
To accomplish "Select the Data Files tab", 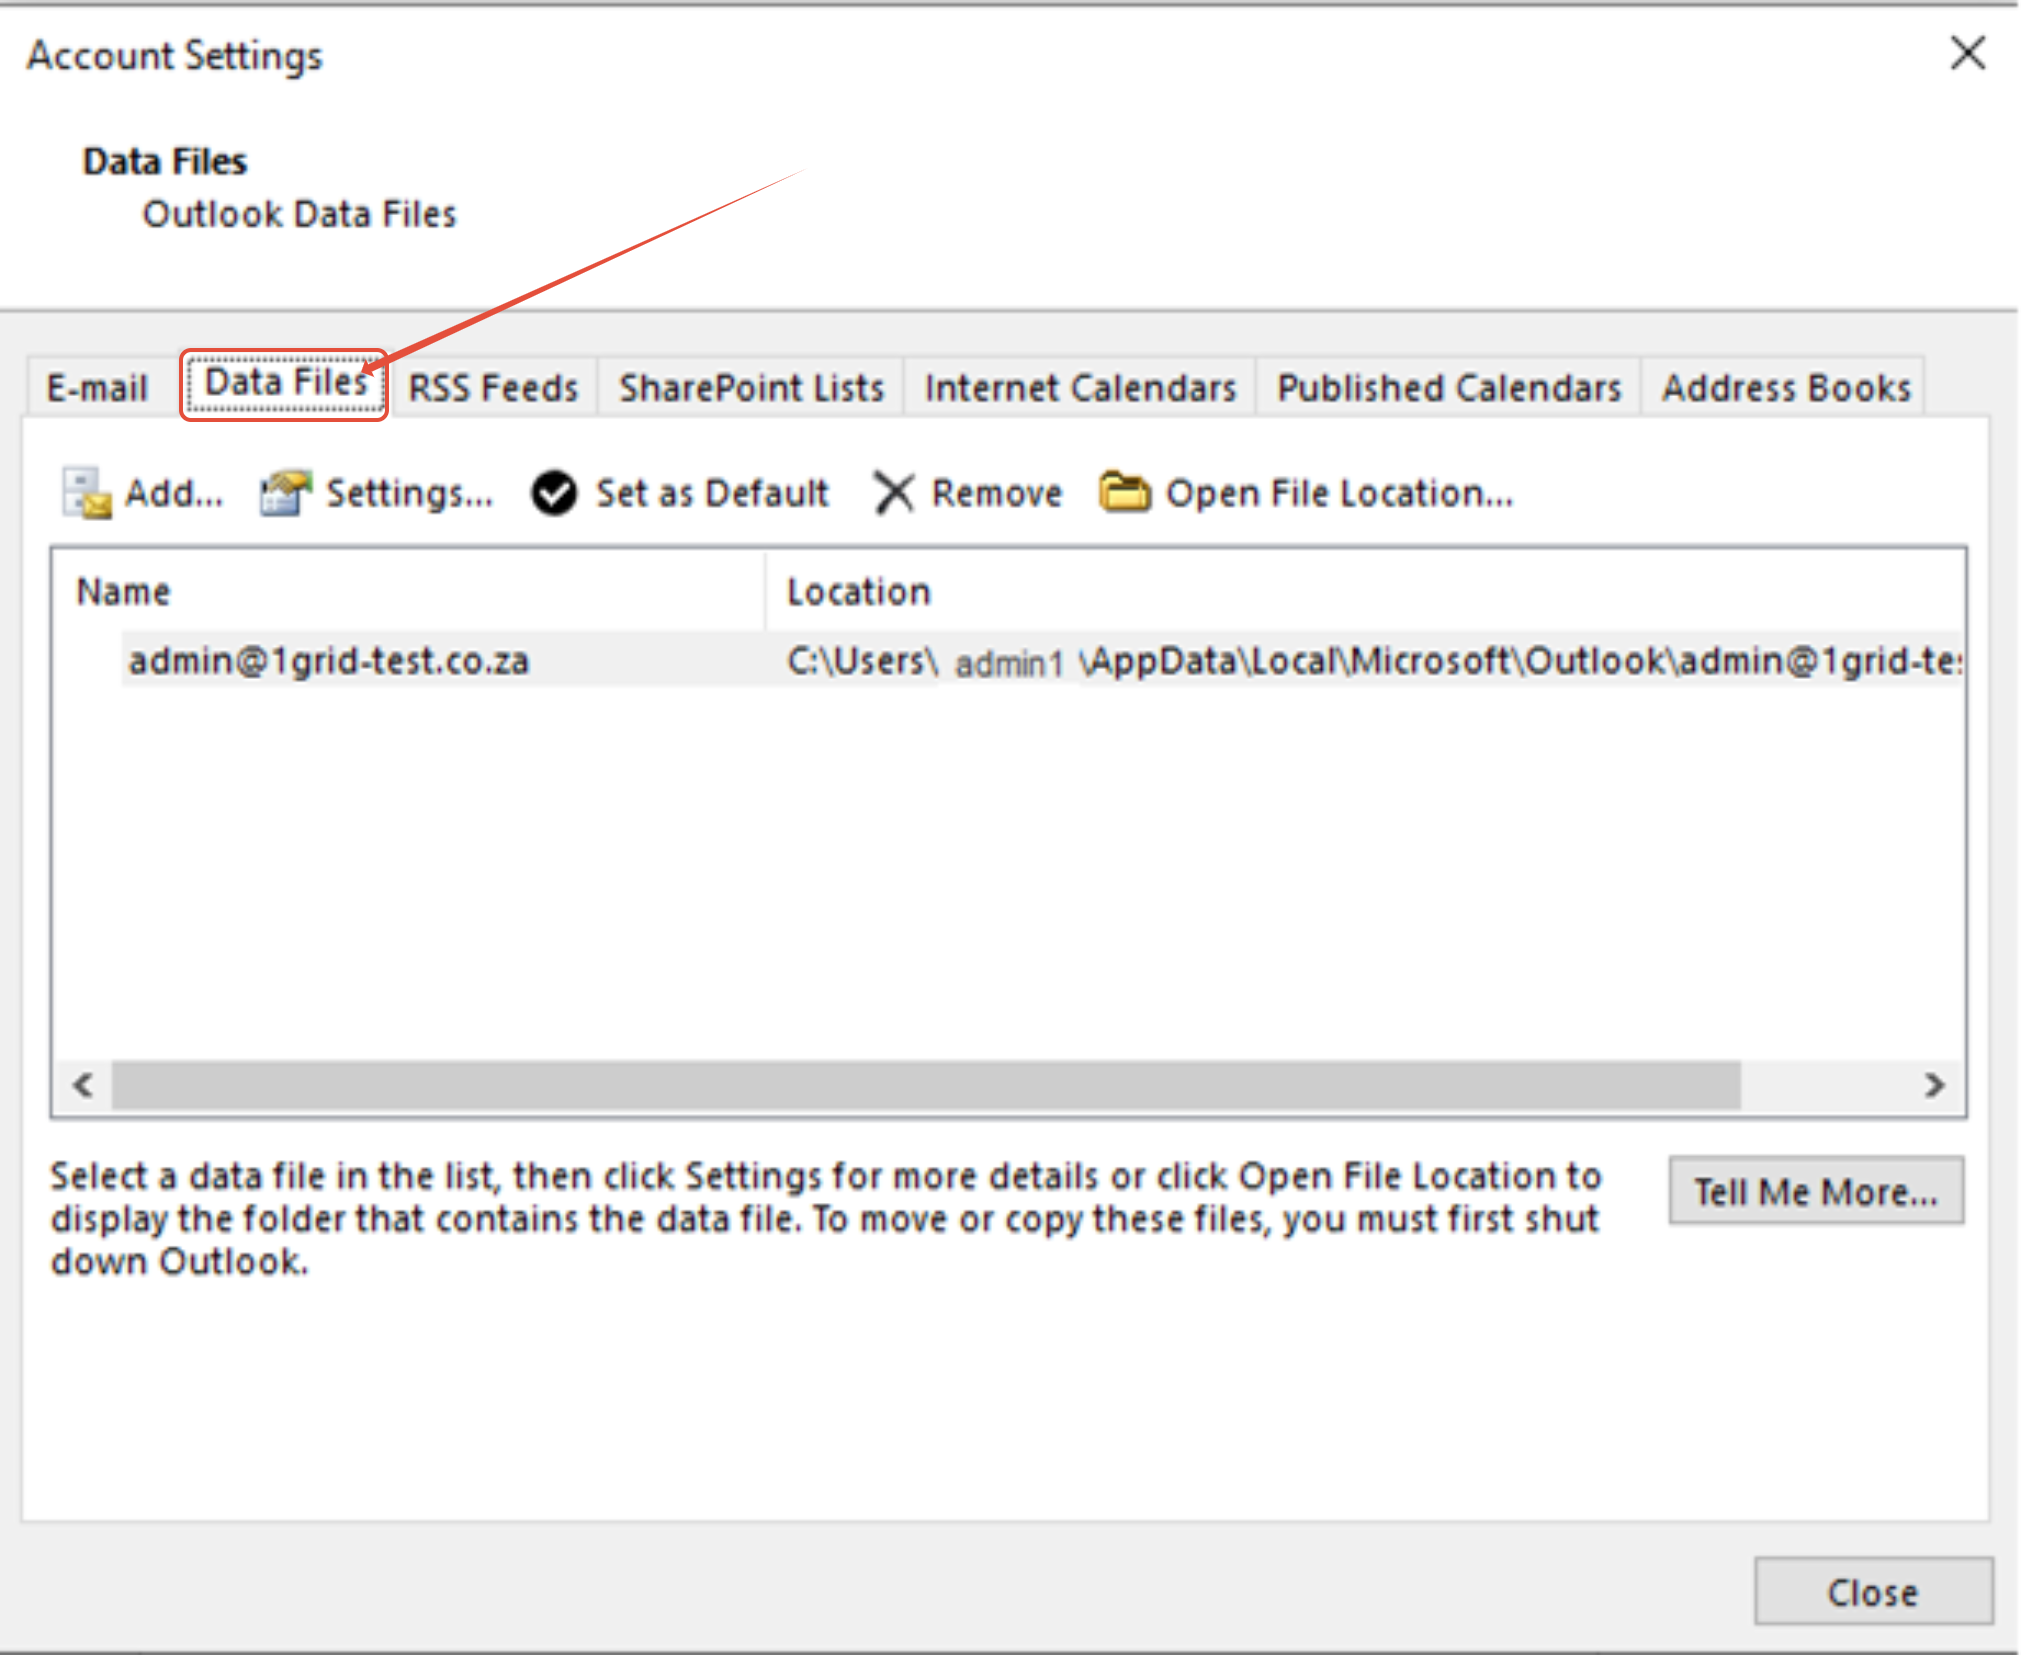I will (x=285, y=384).
